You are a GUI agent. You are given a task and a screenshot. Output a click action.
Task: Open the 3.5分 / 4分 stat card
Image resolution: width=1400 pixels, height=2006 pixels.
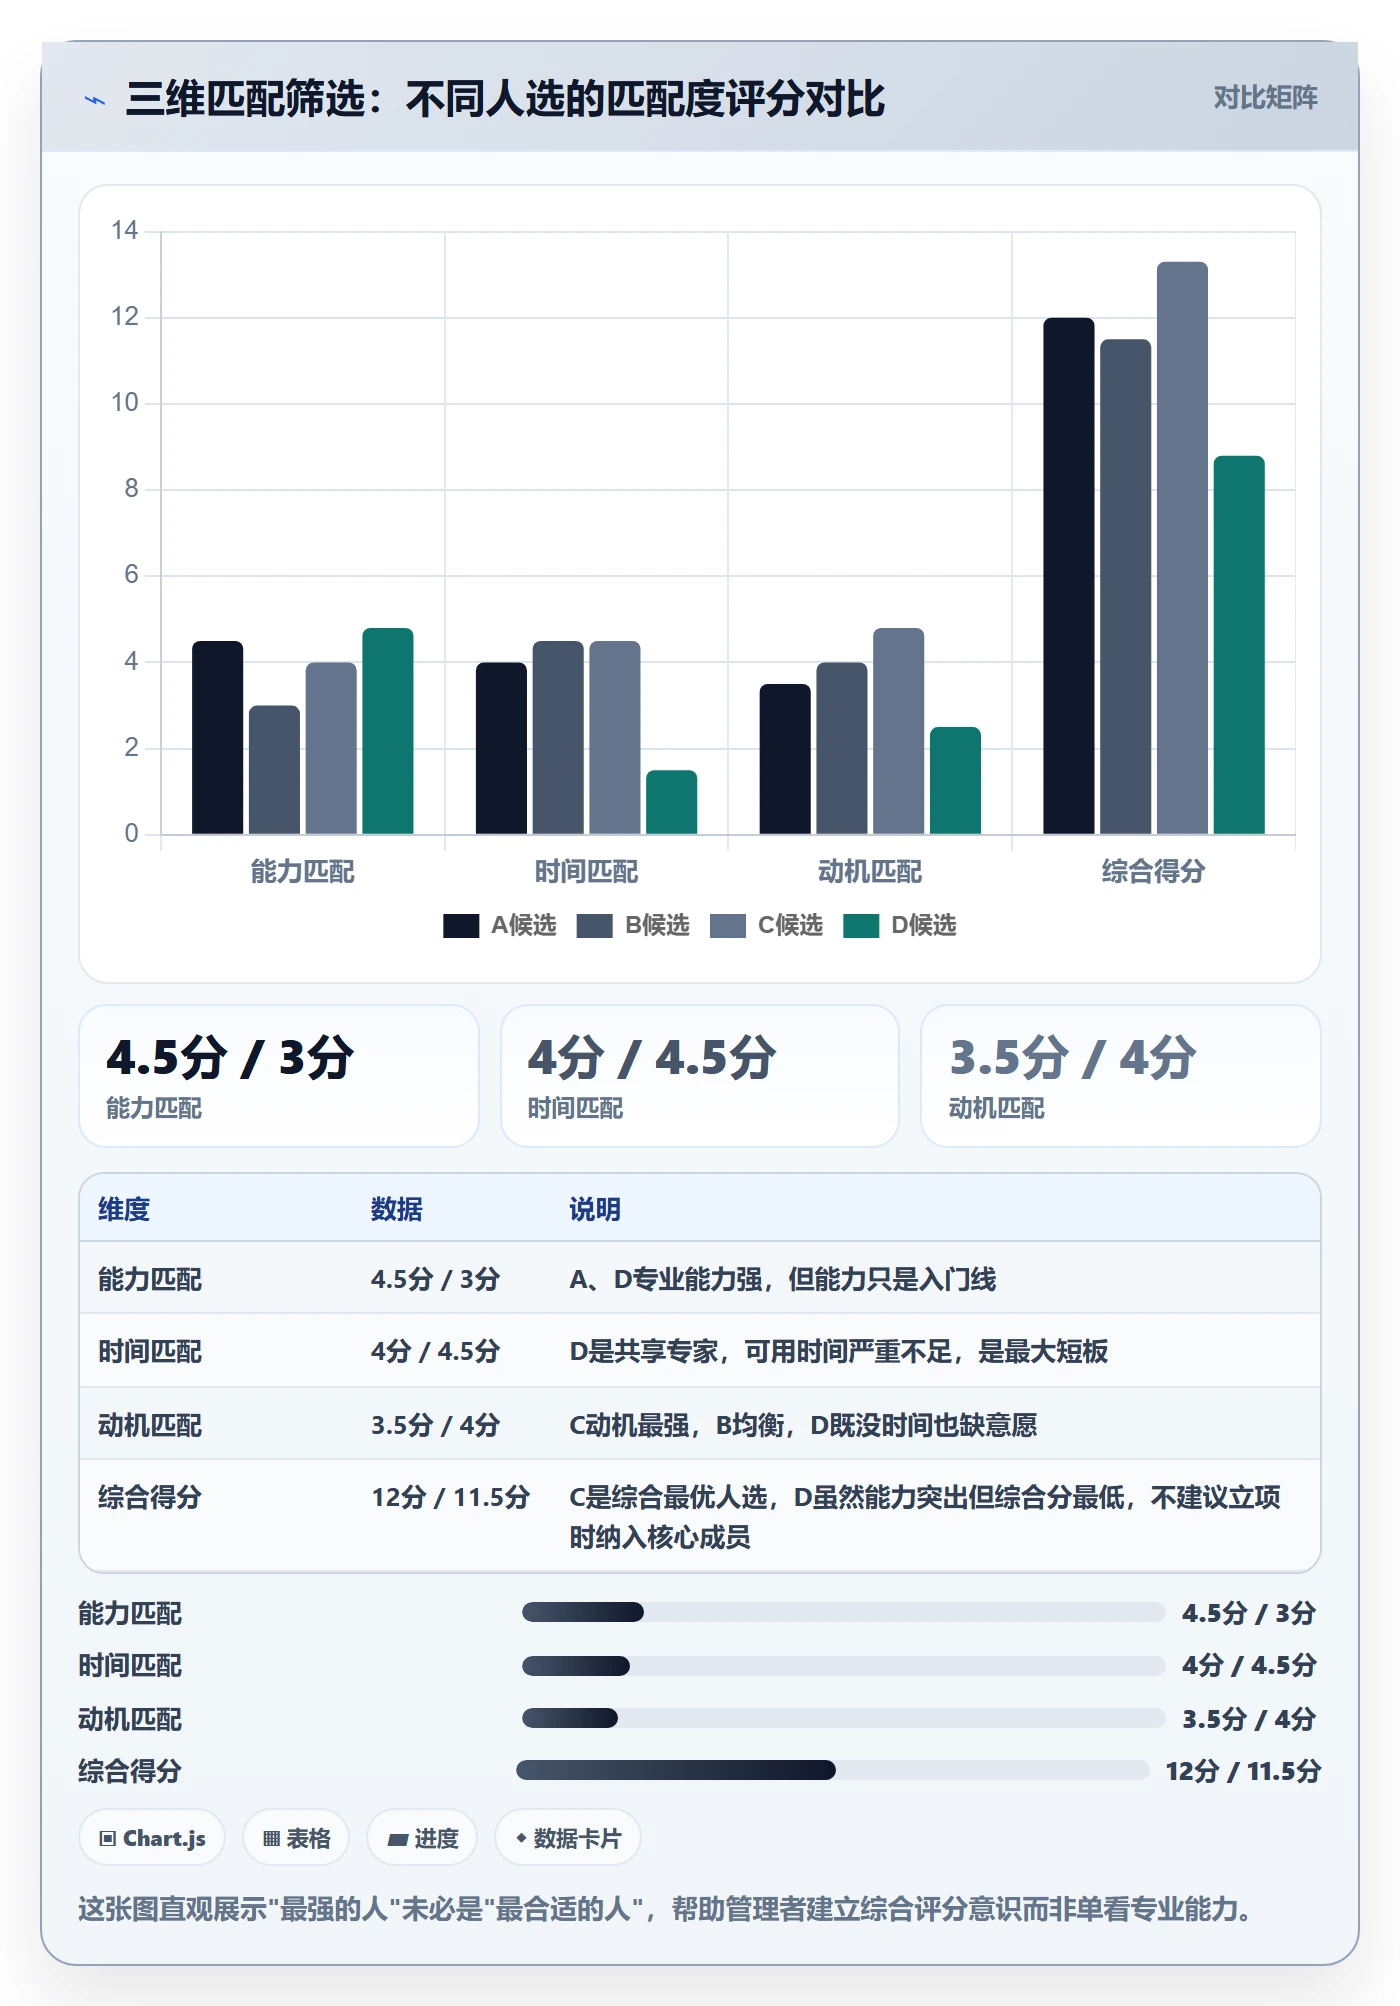[x=1121, y=1076]
